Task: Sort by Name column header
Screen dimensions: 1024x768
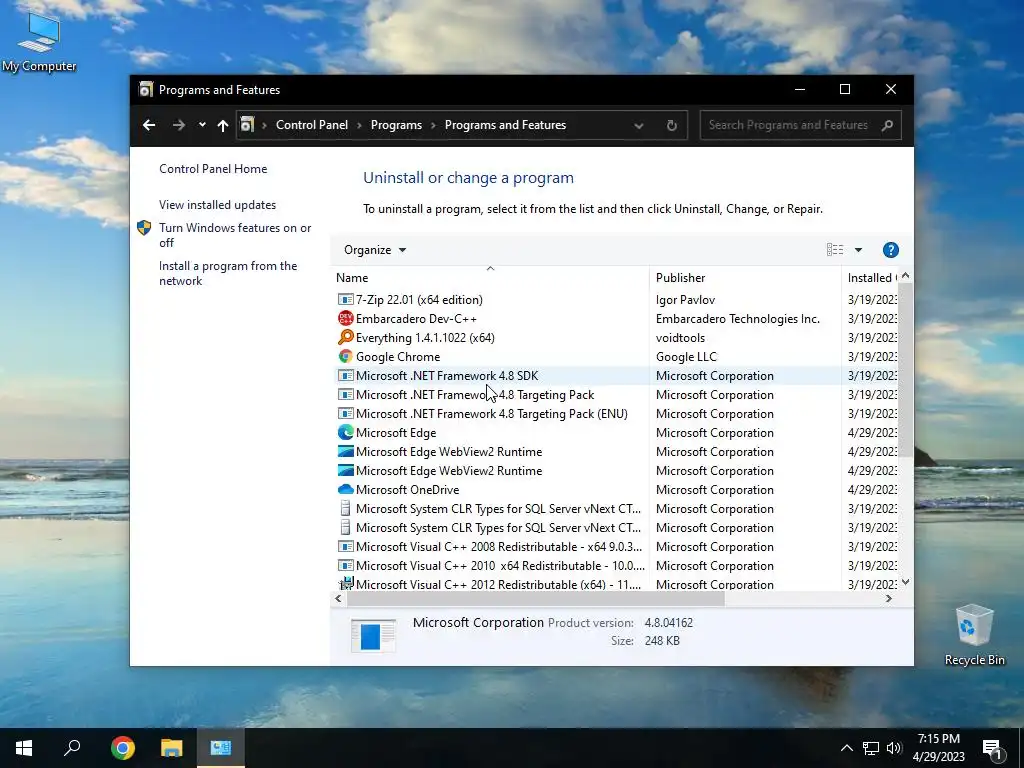Action: 490,278
